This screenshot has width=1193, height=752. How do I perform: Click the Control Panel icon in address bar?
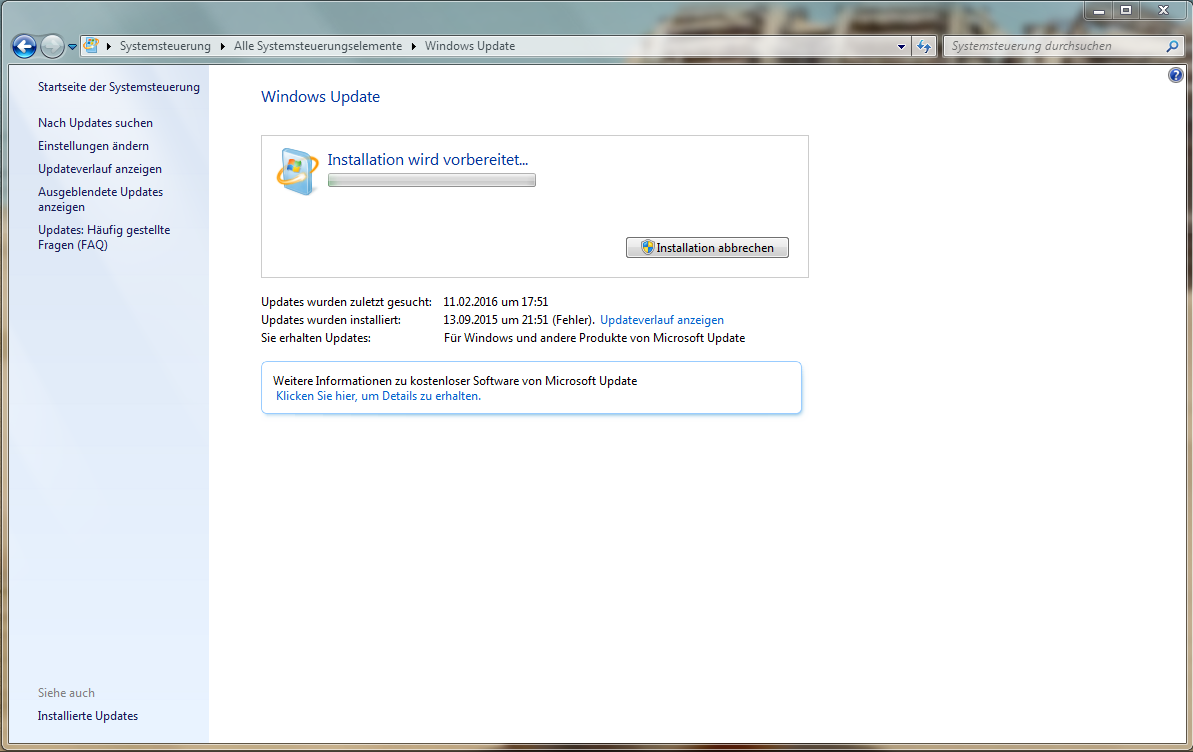tap(91, 46)
